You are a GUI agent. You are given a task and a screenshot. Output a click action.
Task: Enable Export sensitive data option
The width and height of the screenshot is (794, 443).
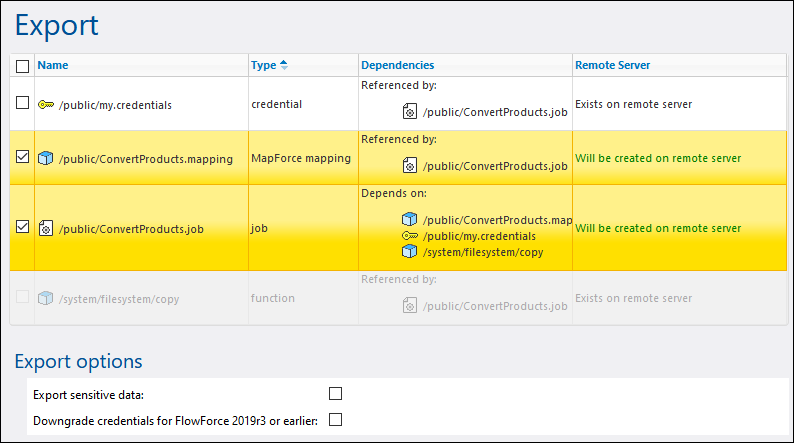pyautogui.click(x=336, y=393)
